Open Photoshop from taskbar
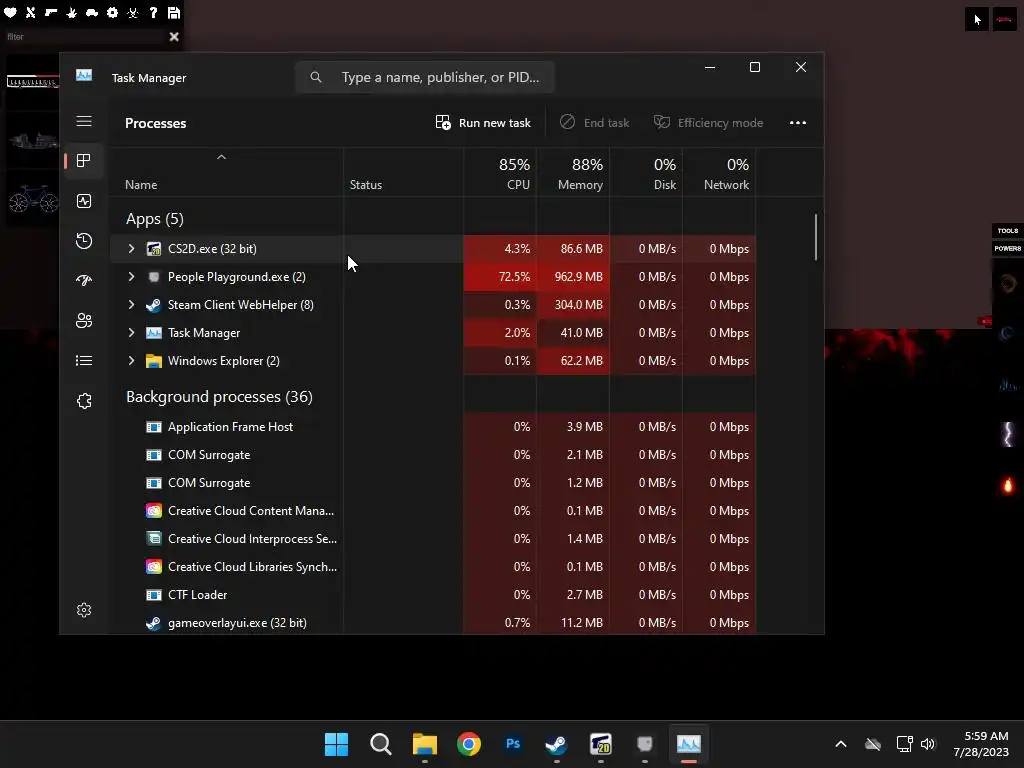This screenshot has height=768, width=1024. pyautogui.click(x=513, y=744)
